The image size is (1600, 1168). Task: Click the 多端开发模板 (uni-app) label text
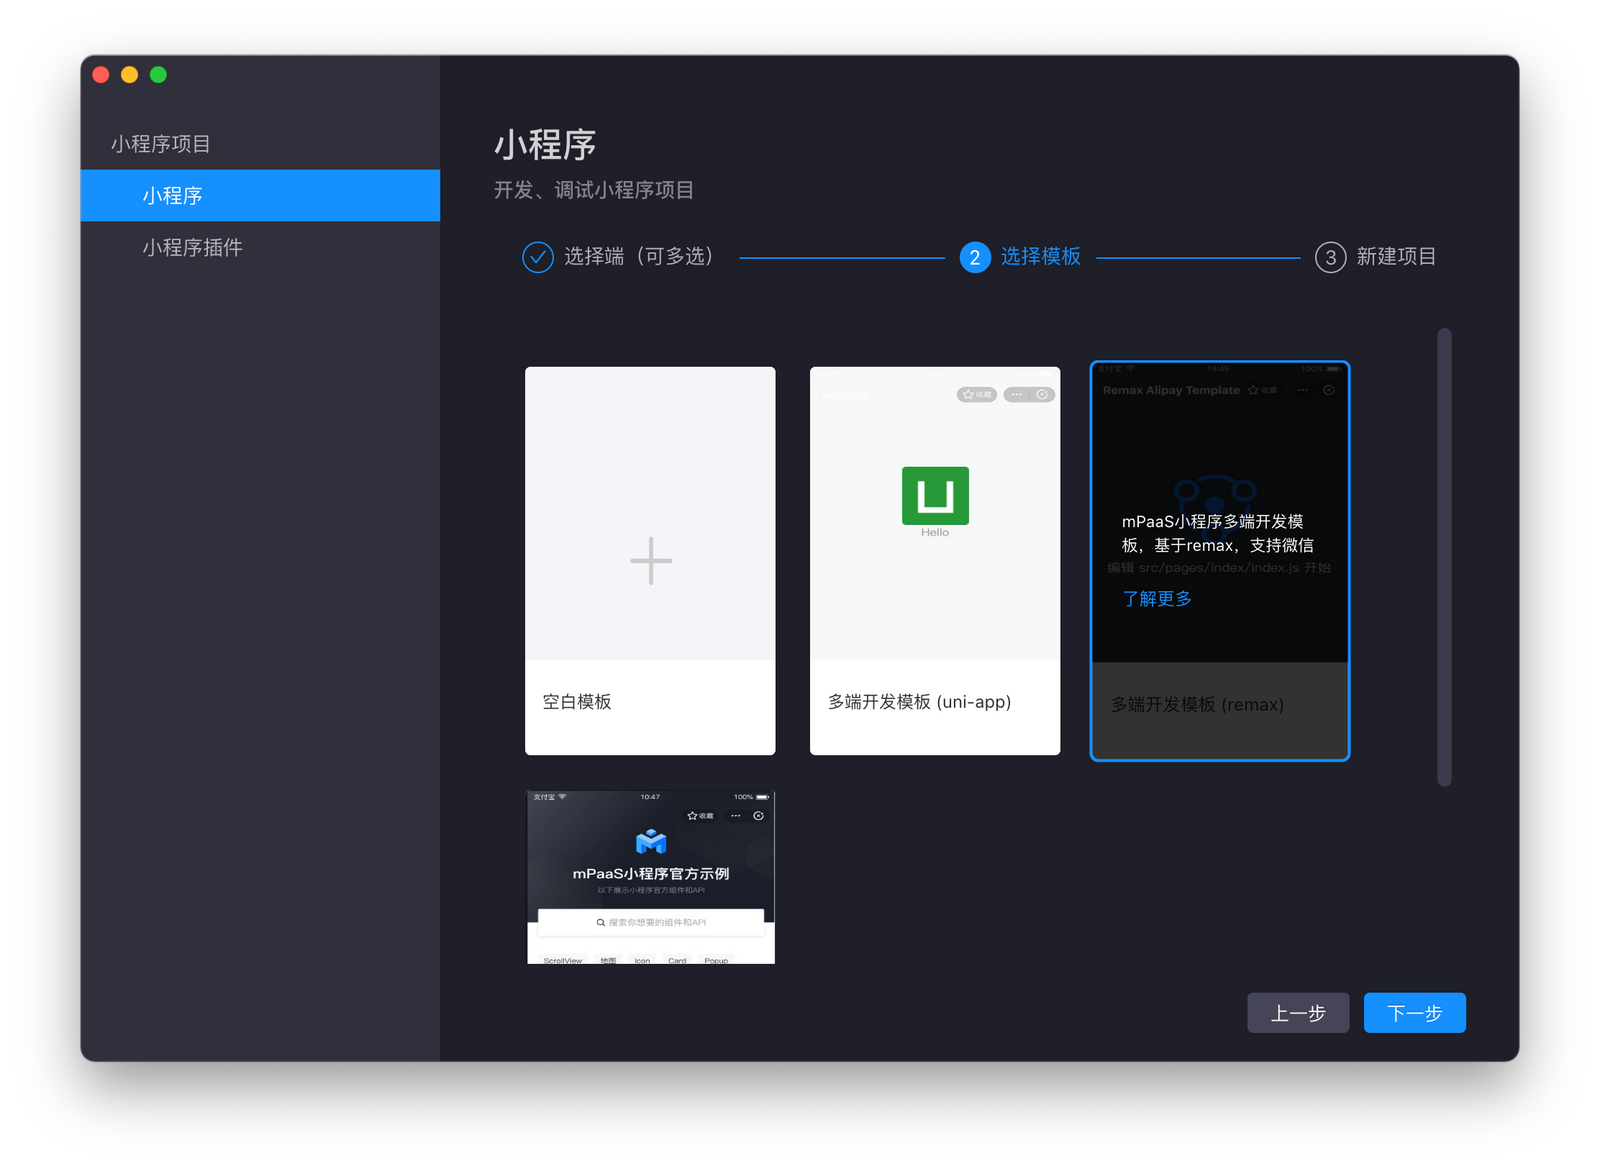tap(920, 702)
